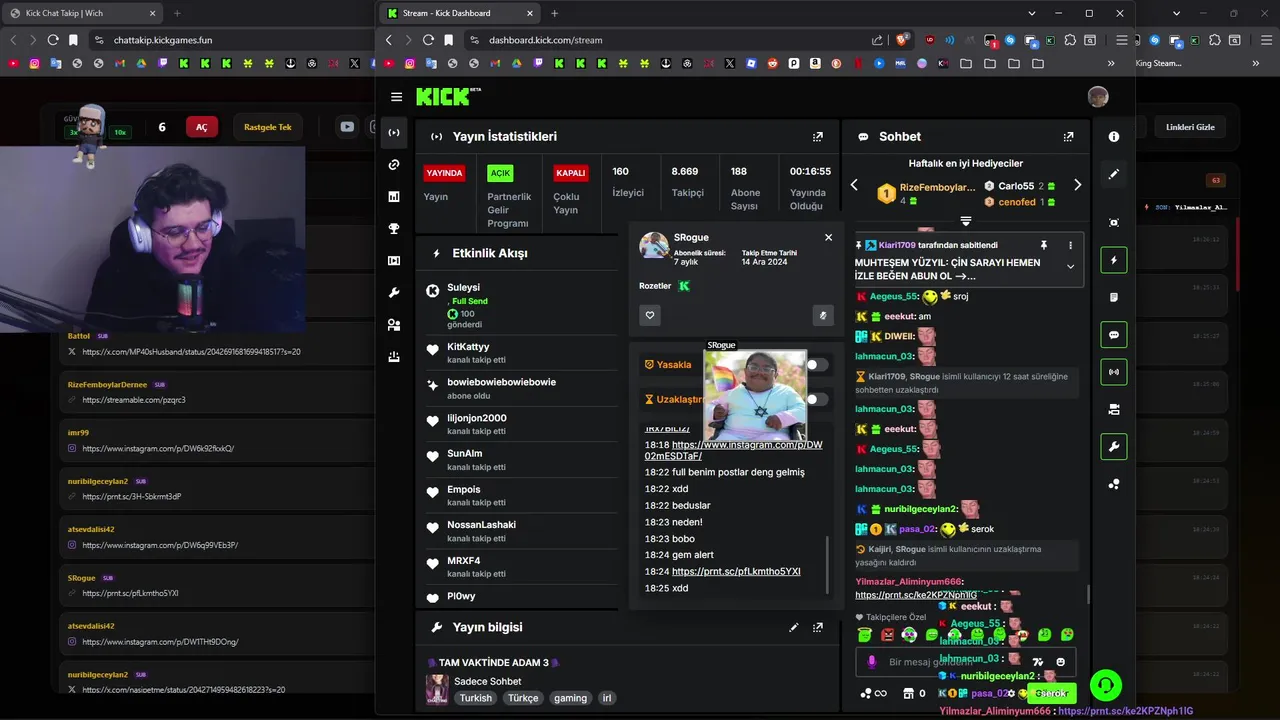Switch to the Stream - Kick Dashboard tab
Viewport: 1280px width, 720px height.
[458, 13]
